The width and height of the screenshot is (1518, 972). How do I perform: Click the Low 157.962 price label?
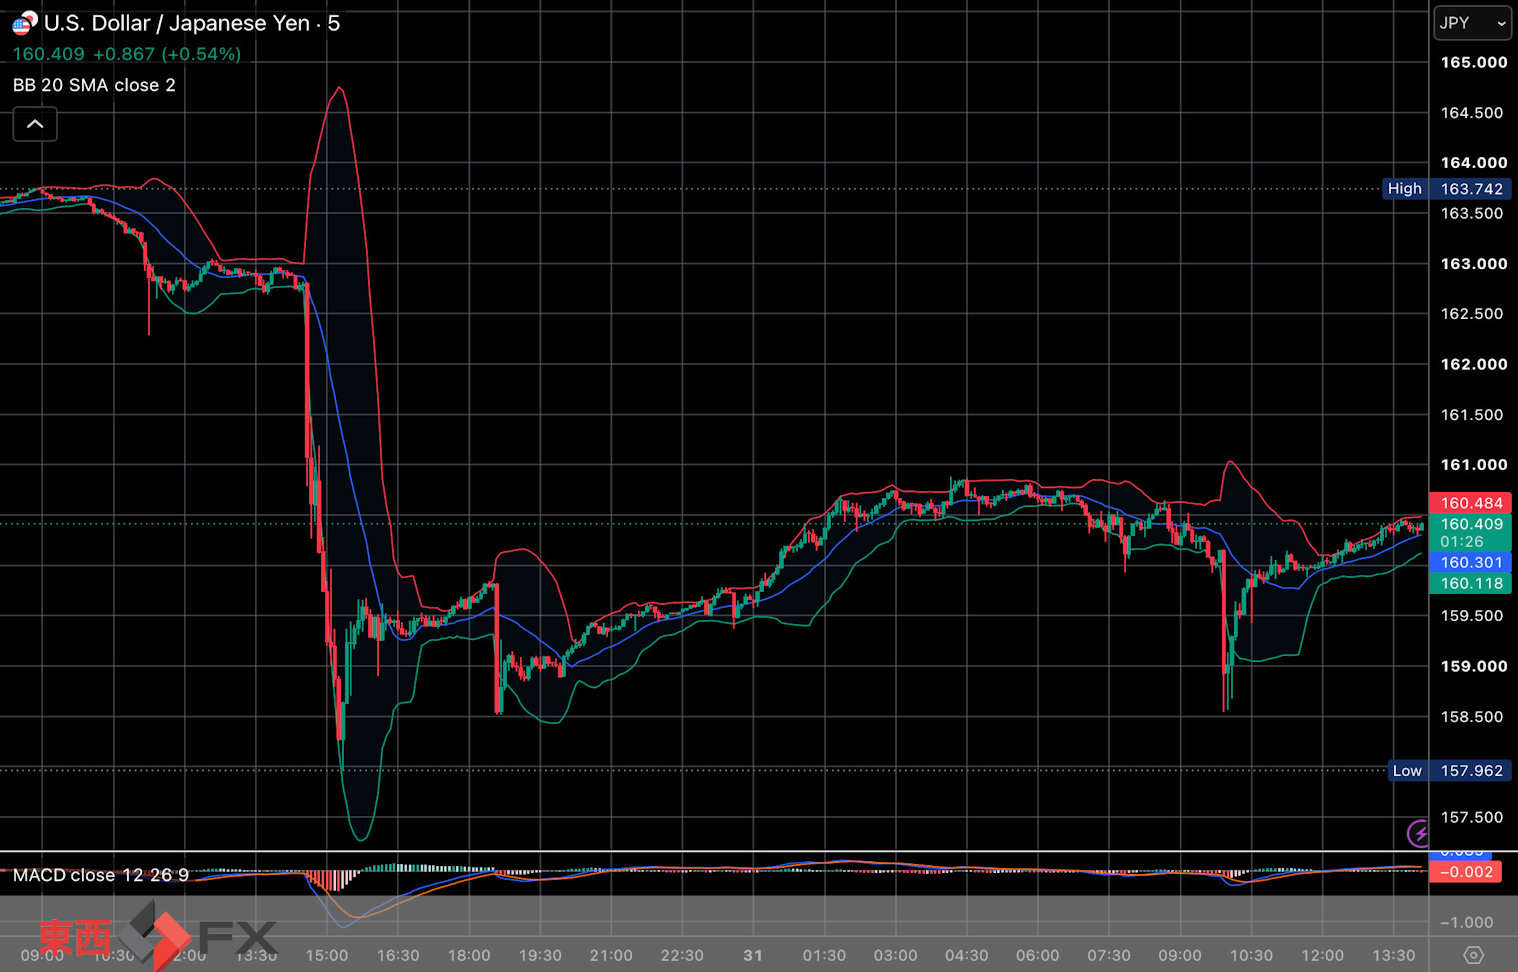click(x=1449, y=771)
